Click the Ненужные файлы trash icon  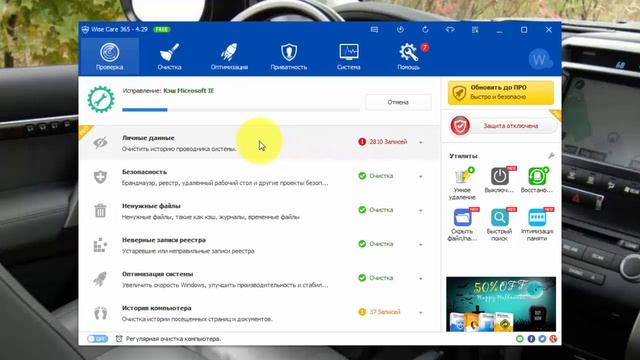[x=100, y=211]
